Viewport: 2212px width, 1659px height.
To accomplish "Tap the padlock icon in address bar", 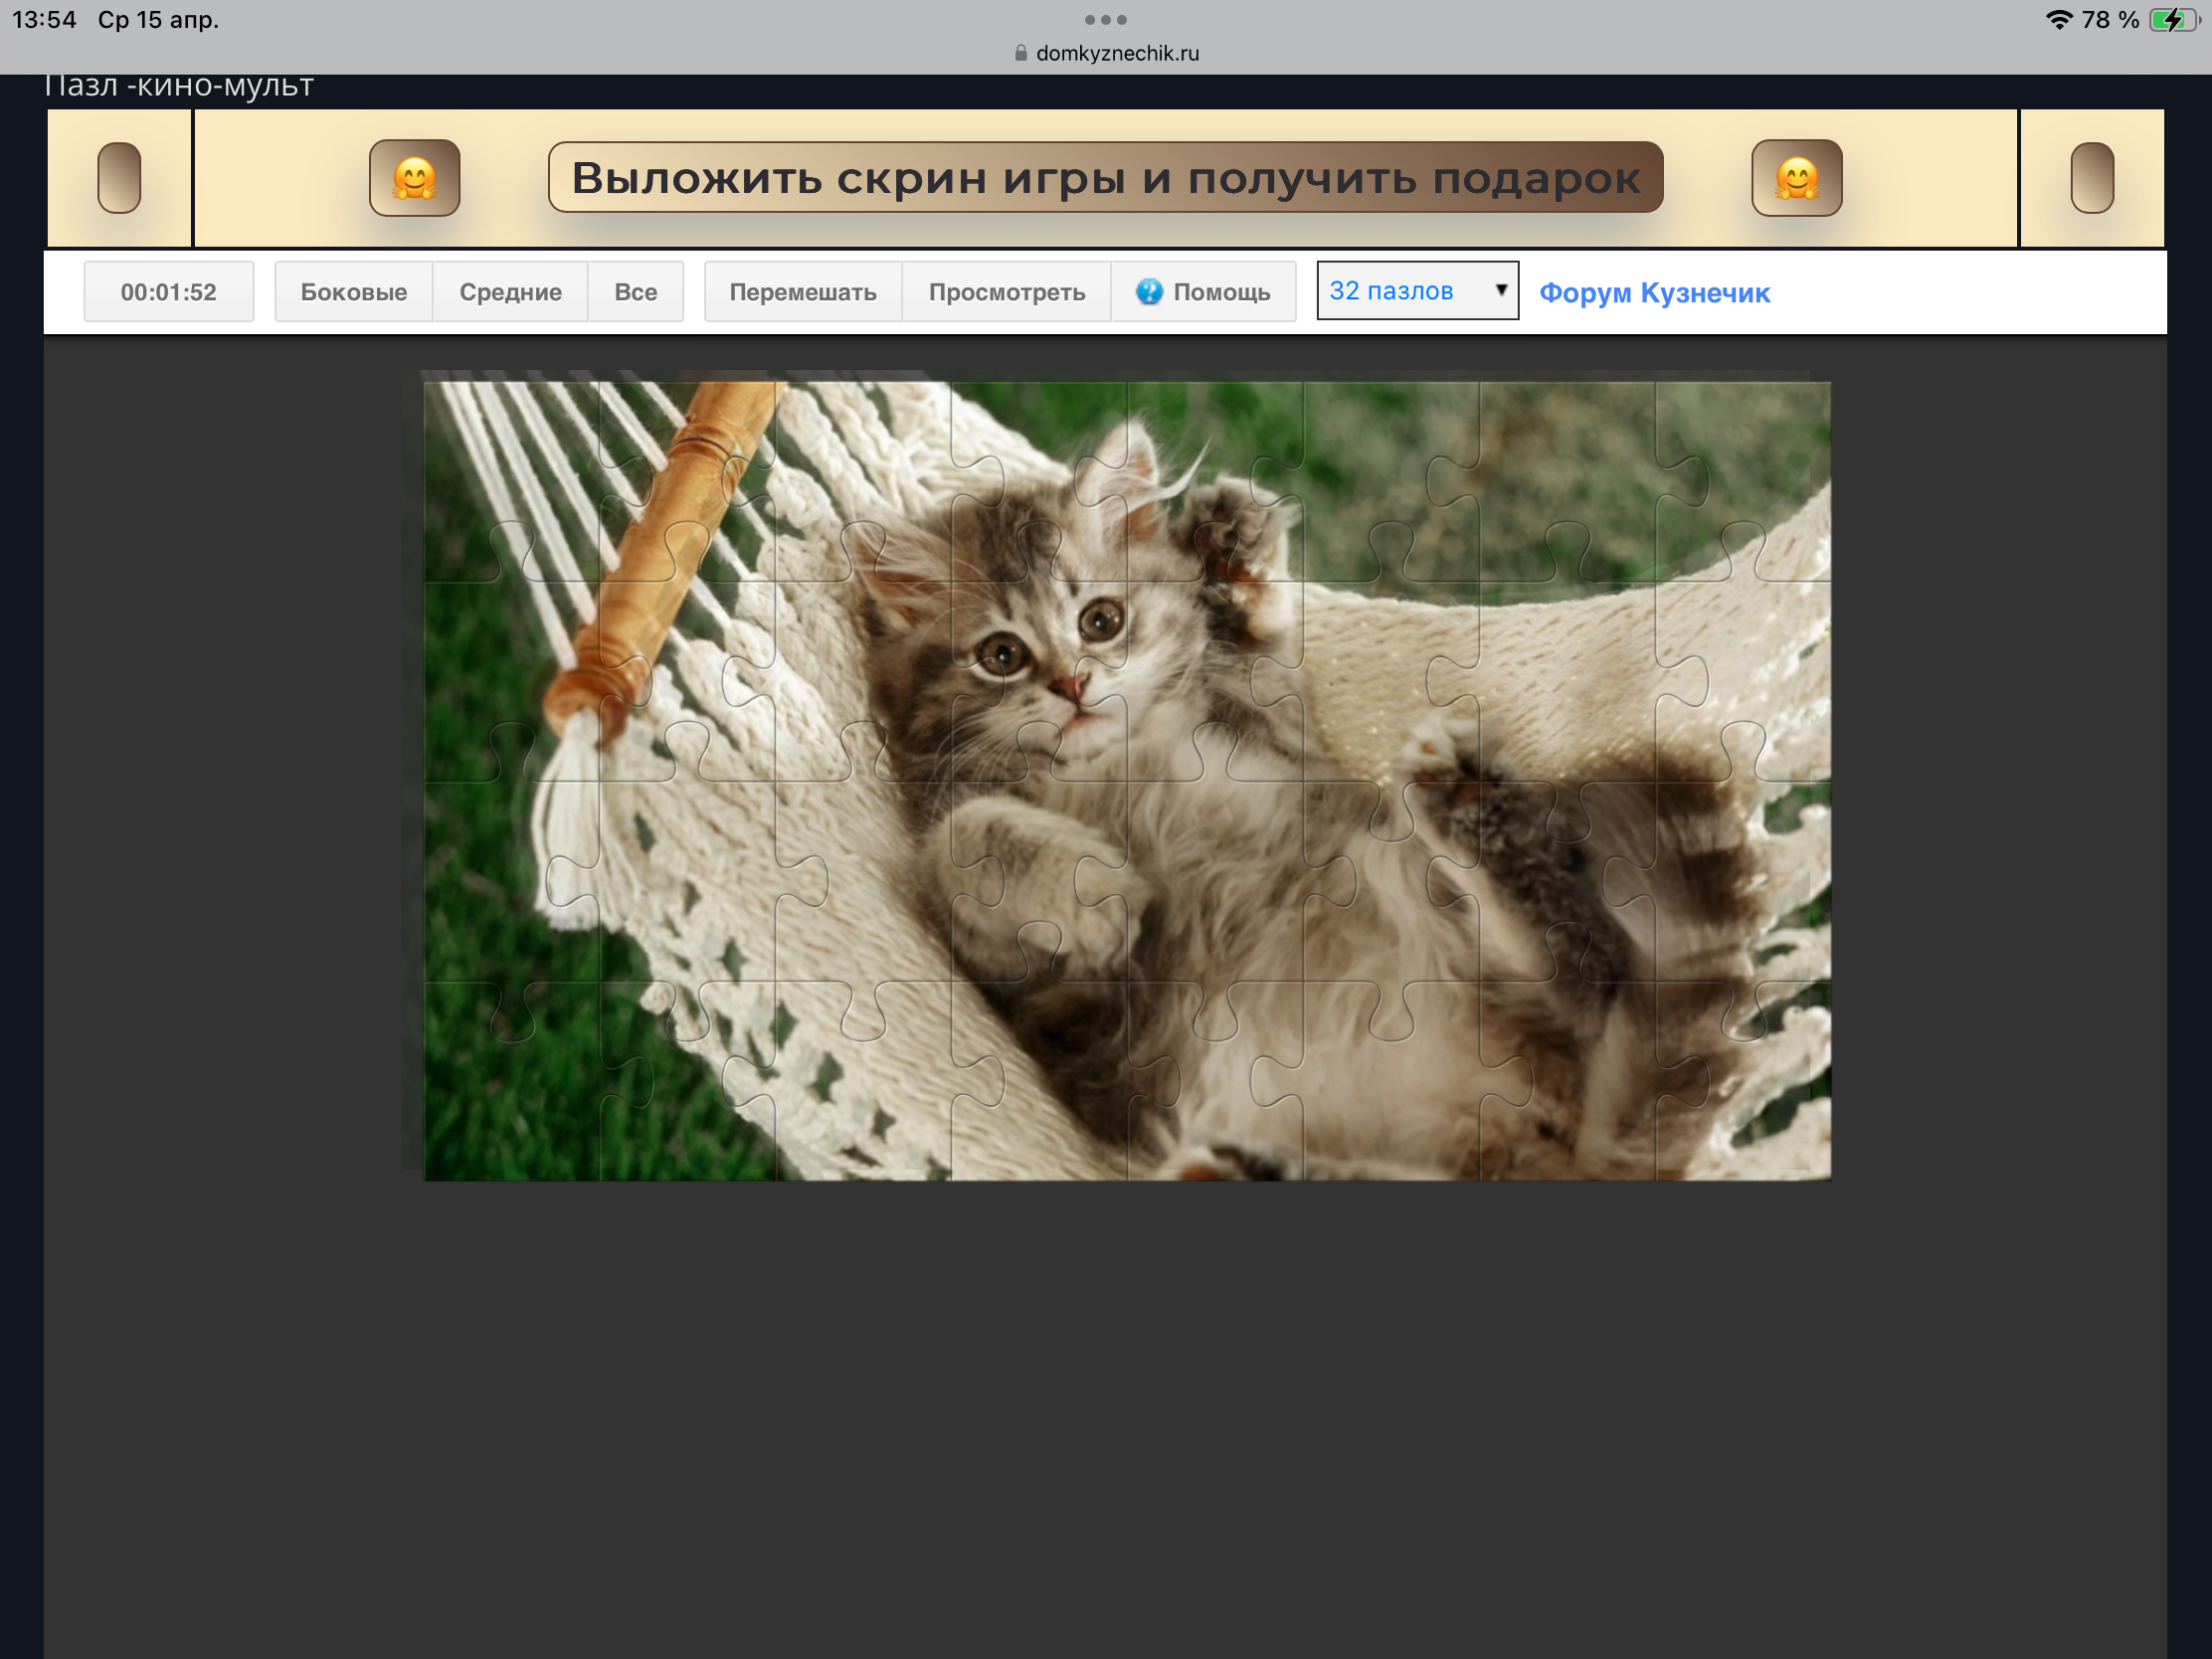I will point(1020,53).
